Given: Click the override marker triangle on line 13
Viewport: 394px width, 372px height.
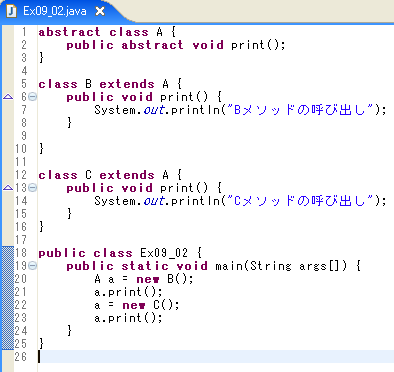Looking at the screenshot, I should [8, 188].
